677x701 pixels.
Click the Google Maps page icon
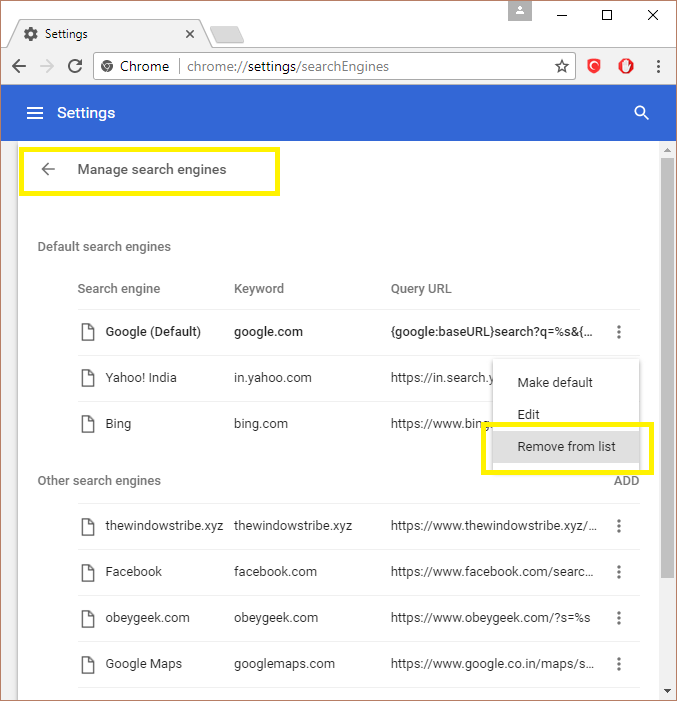coord(88,664)
